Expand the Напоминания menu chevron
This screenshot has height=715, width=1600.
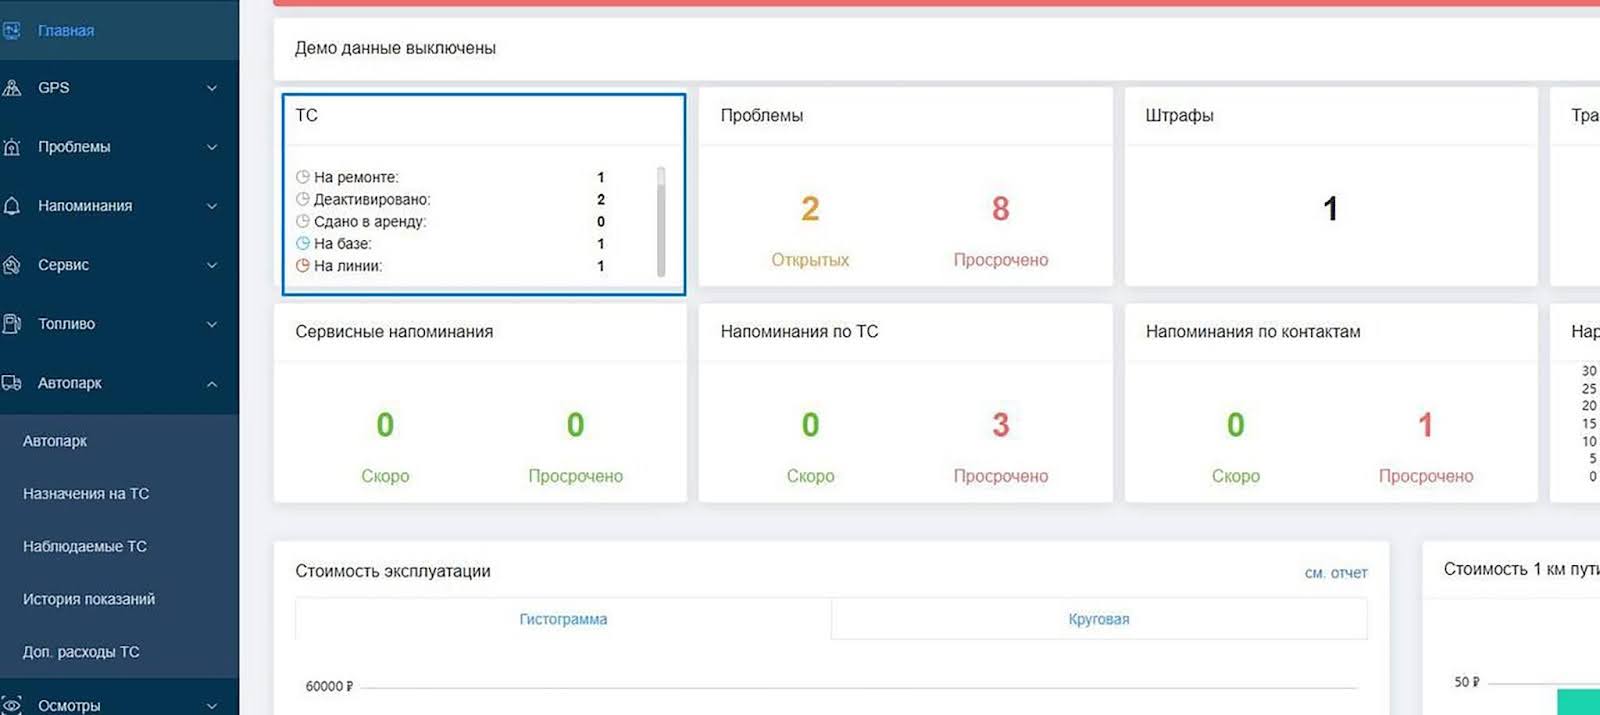(x=212, y=206)
